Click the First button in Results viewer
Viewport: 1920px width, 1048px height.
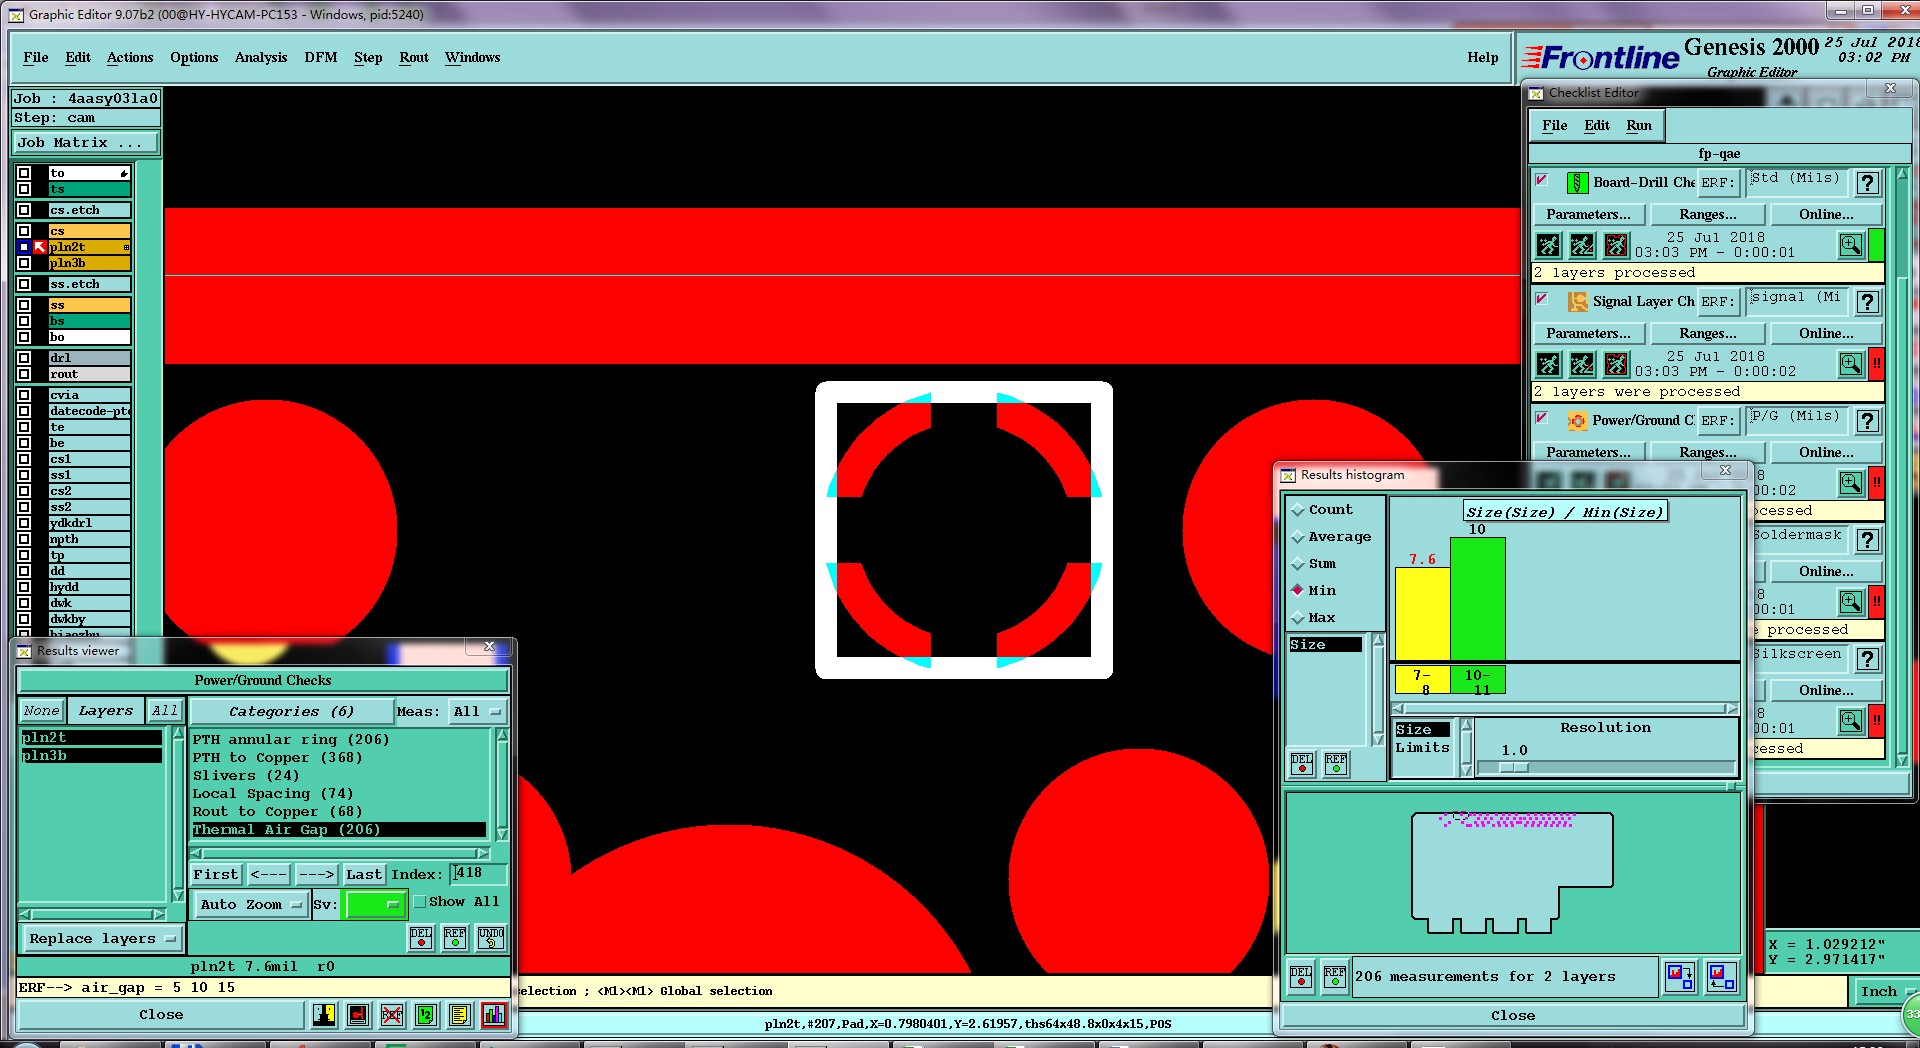pyautogui.click(x=216, y=875)
